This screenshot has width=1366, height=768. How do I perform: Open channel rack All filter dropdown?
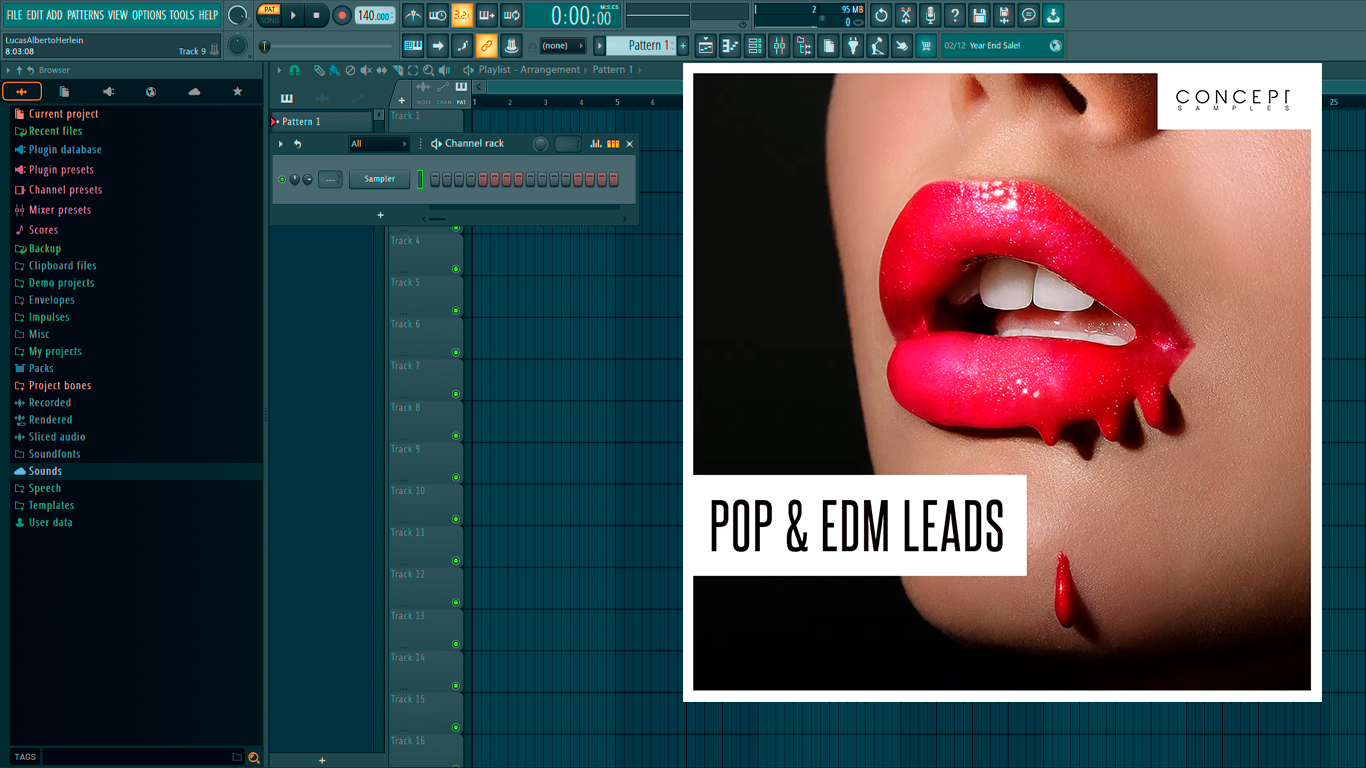tap(379, 144)
